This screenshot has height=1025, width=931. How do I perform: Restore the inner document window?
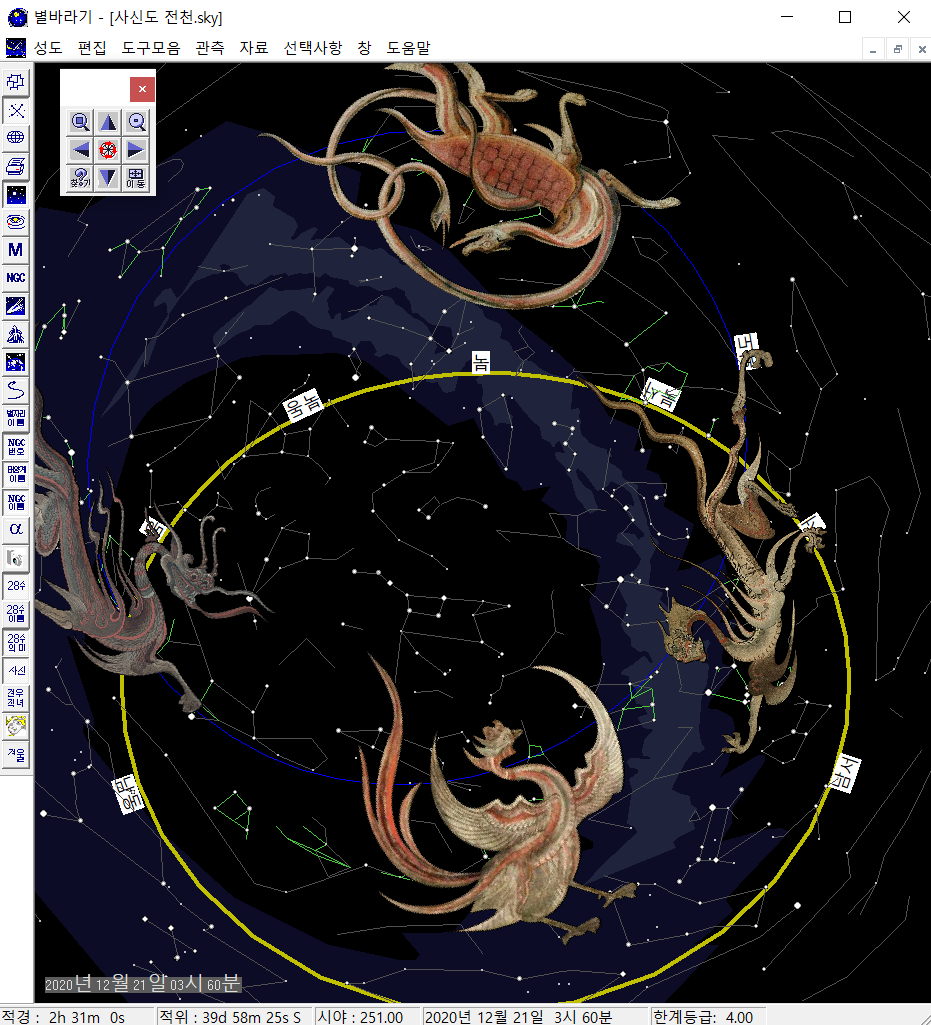pos(898,49)
